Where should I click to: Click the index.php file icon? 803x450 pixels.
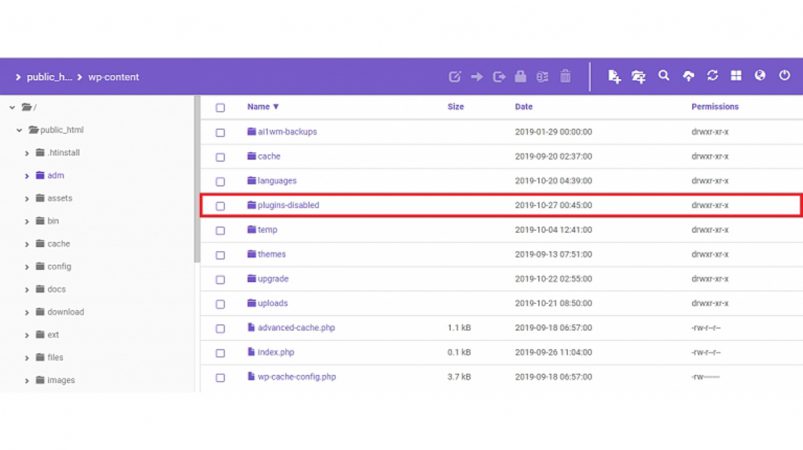click(x=251, y=352)
